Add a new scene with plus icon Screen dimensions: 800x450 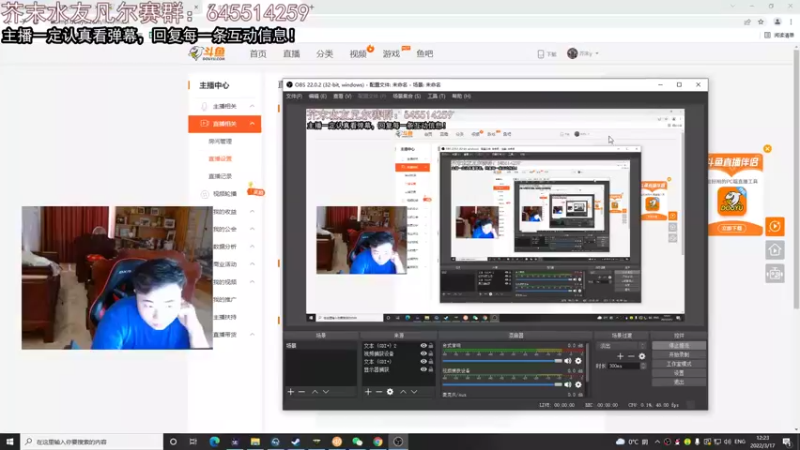pyautogui.click(x=291, y=392)
